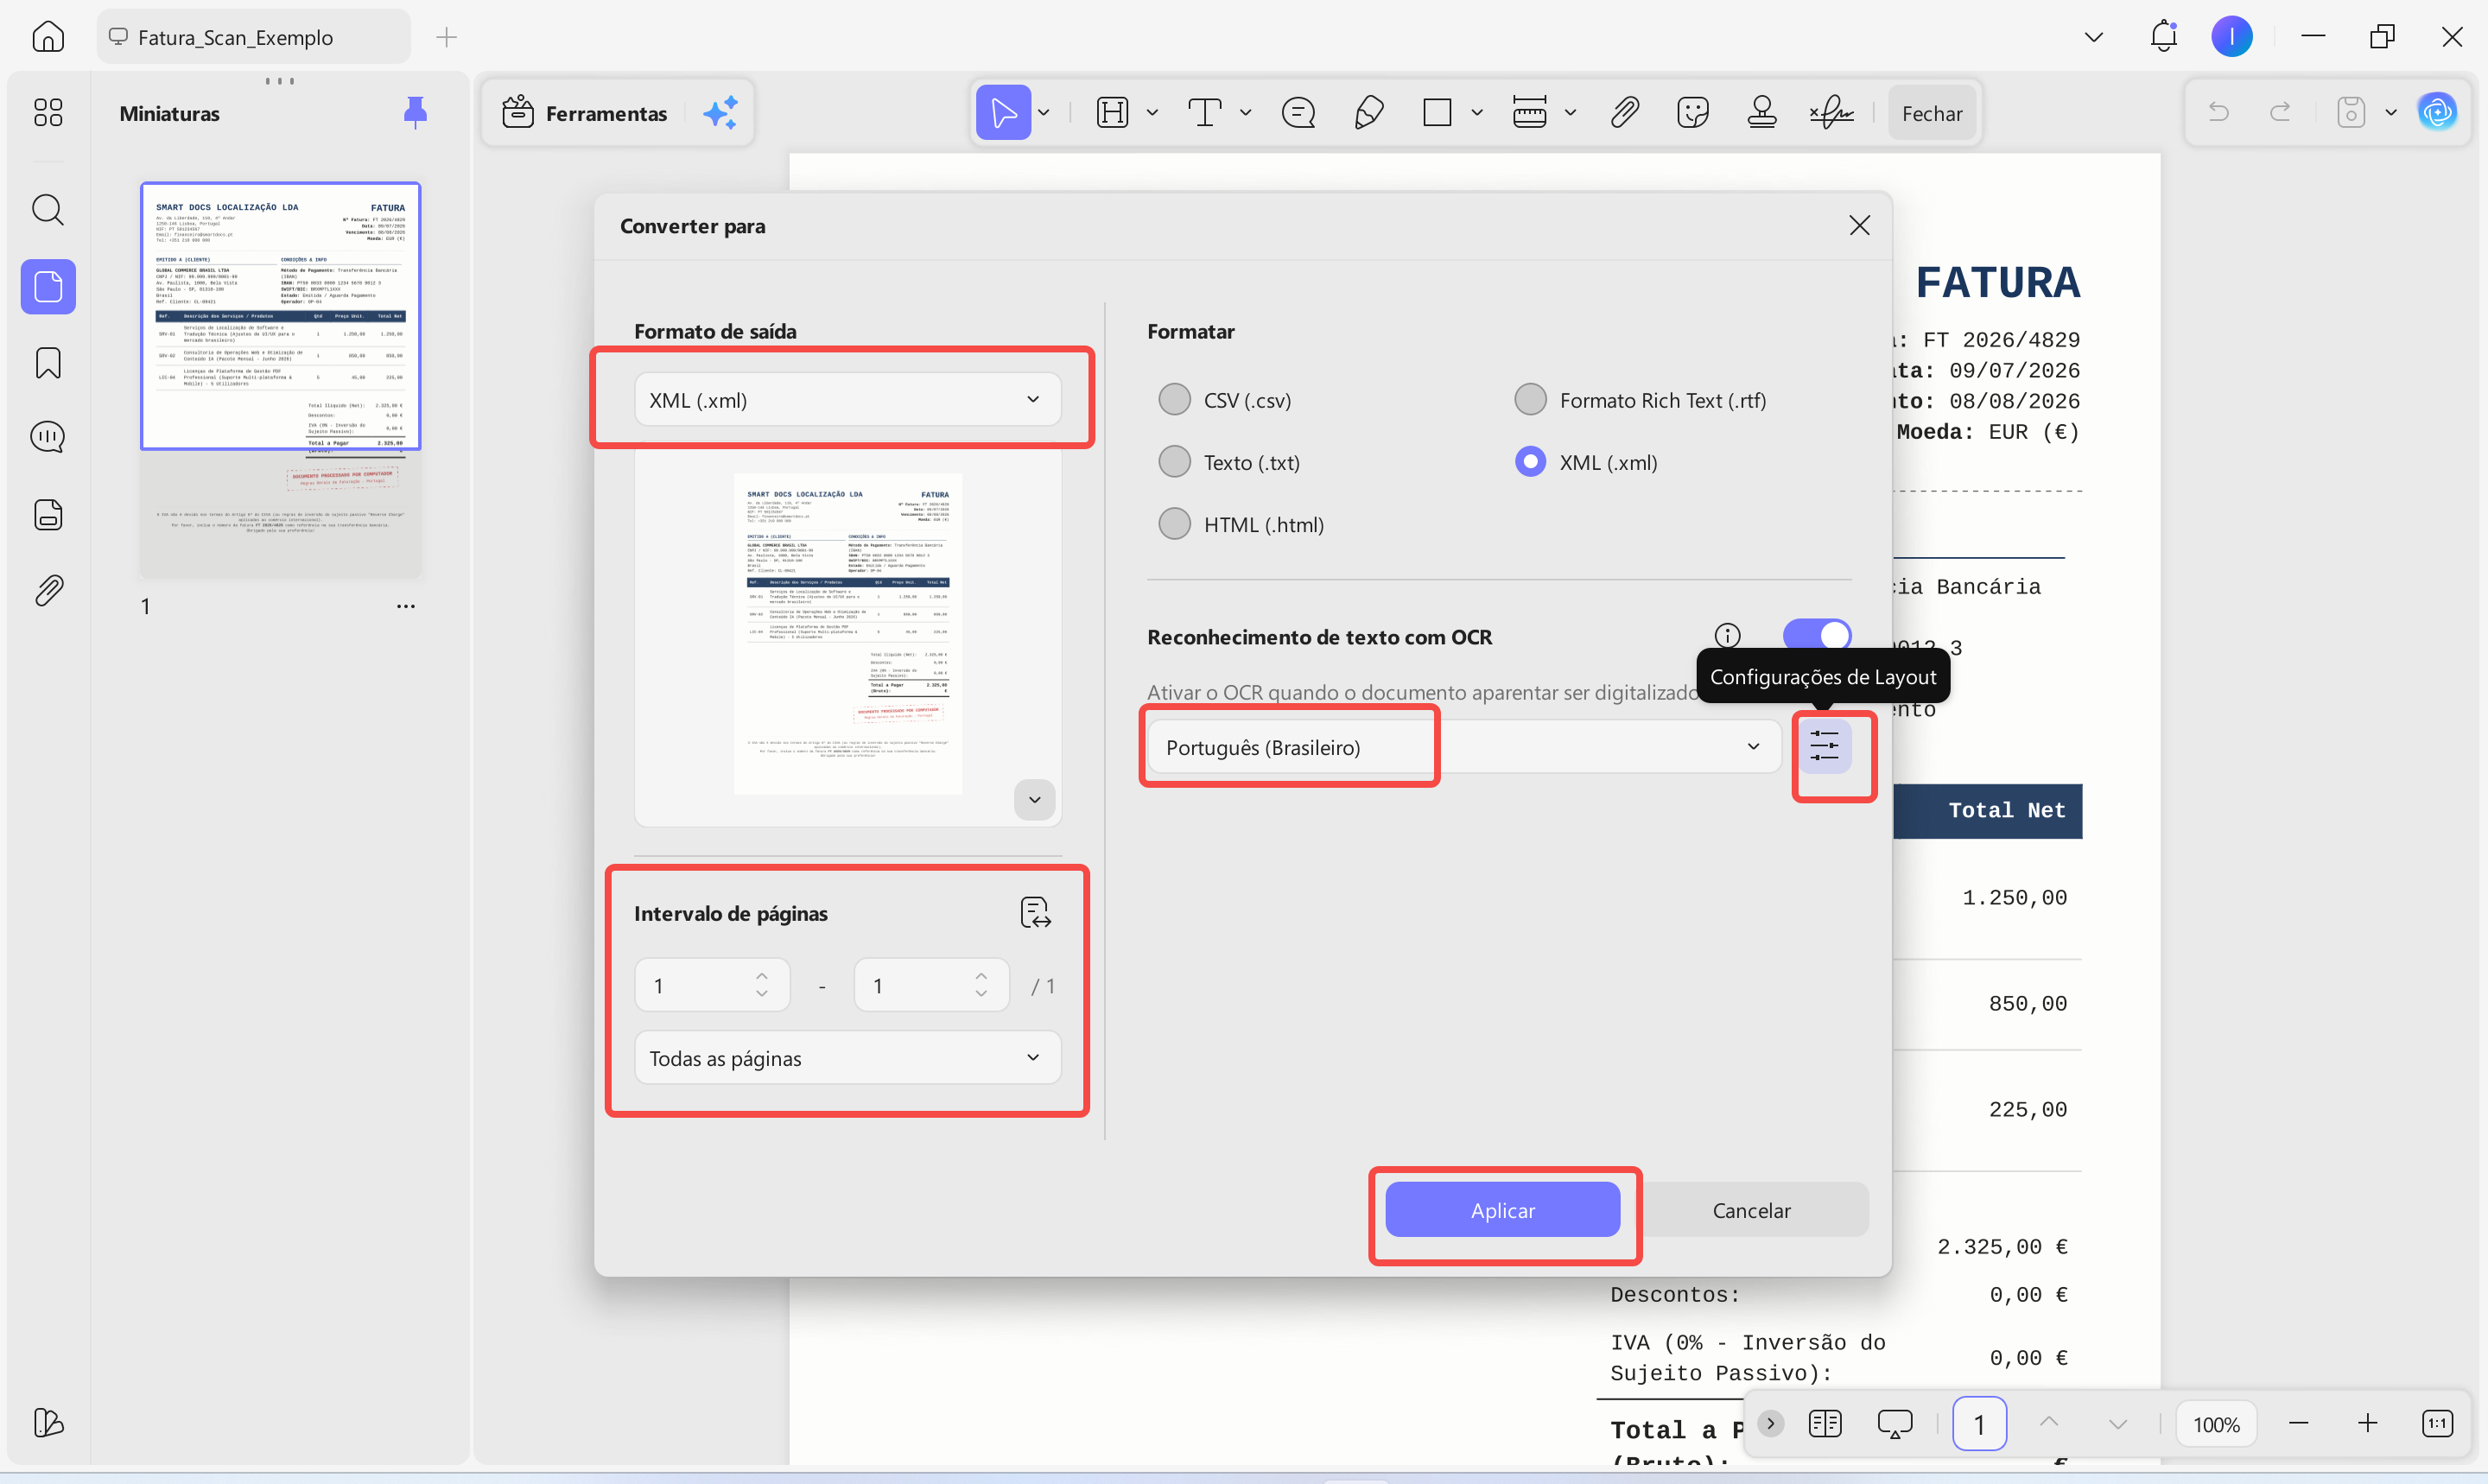Viewport: 2488px width, 1484px height.
Task: Go to the Home icon
Action: (48, 37)
